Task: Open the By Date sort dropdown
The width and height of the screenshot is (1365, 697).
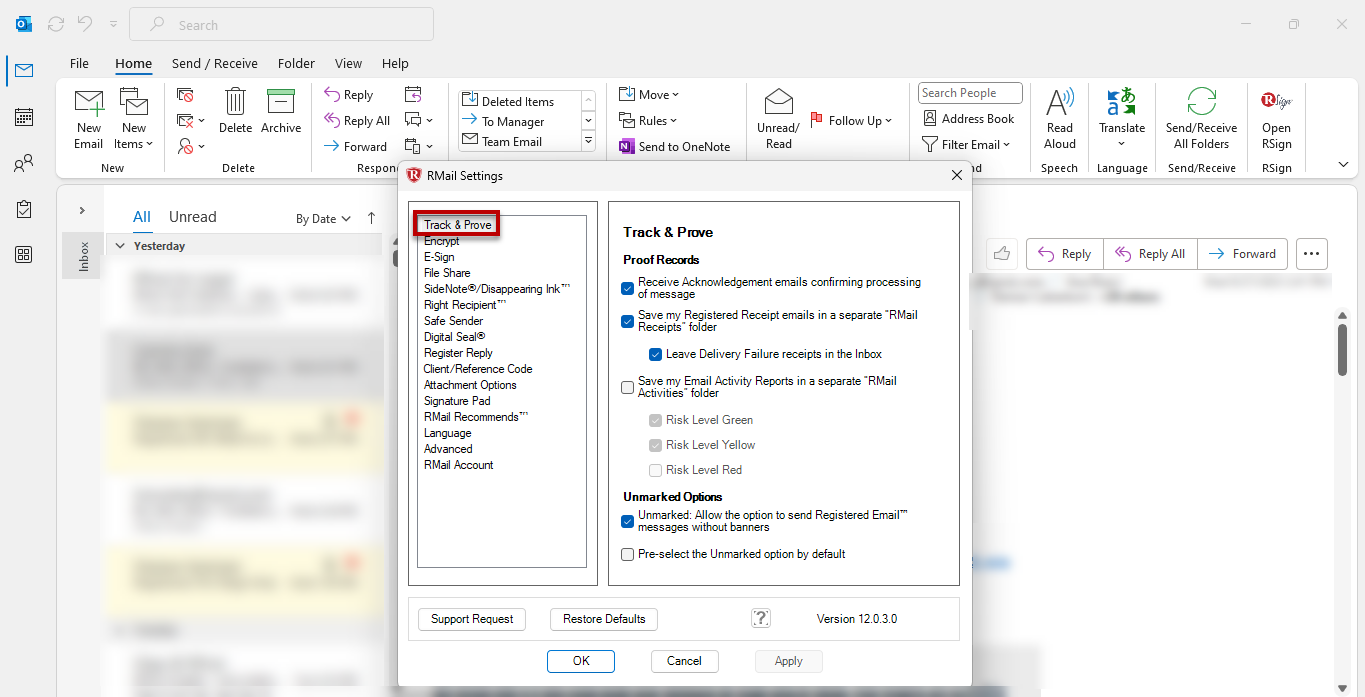Action: pos(323,218)
